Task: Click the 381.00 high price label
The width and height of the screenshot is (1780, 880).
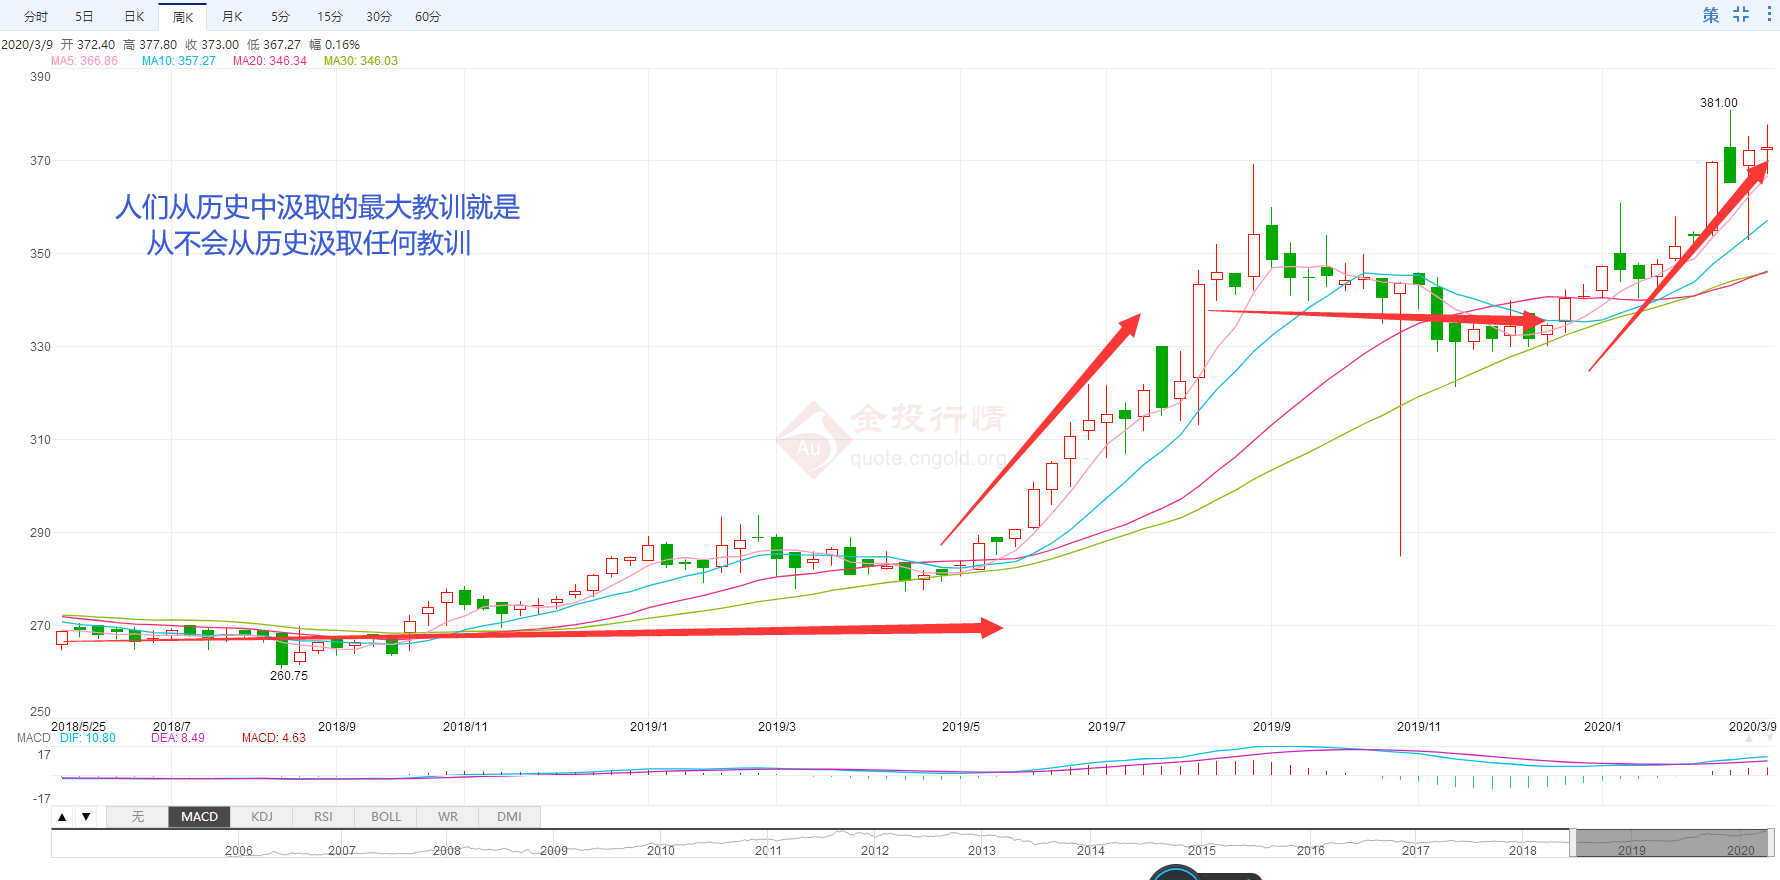Action: 1719,103
